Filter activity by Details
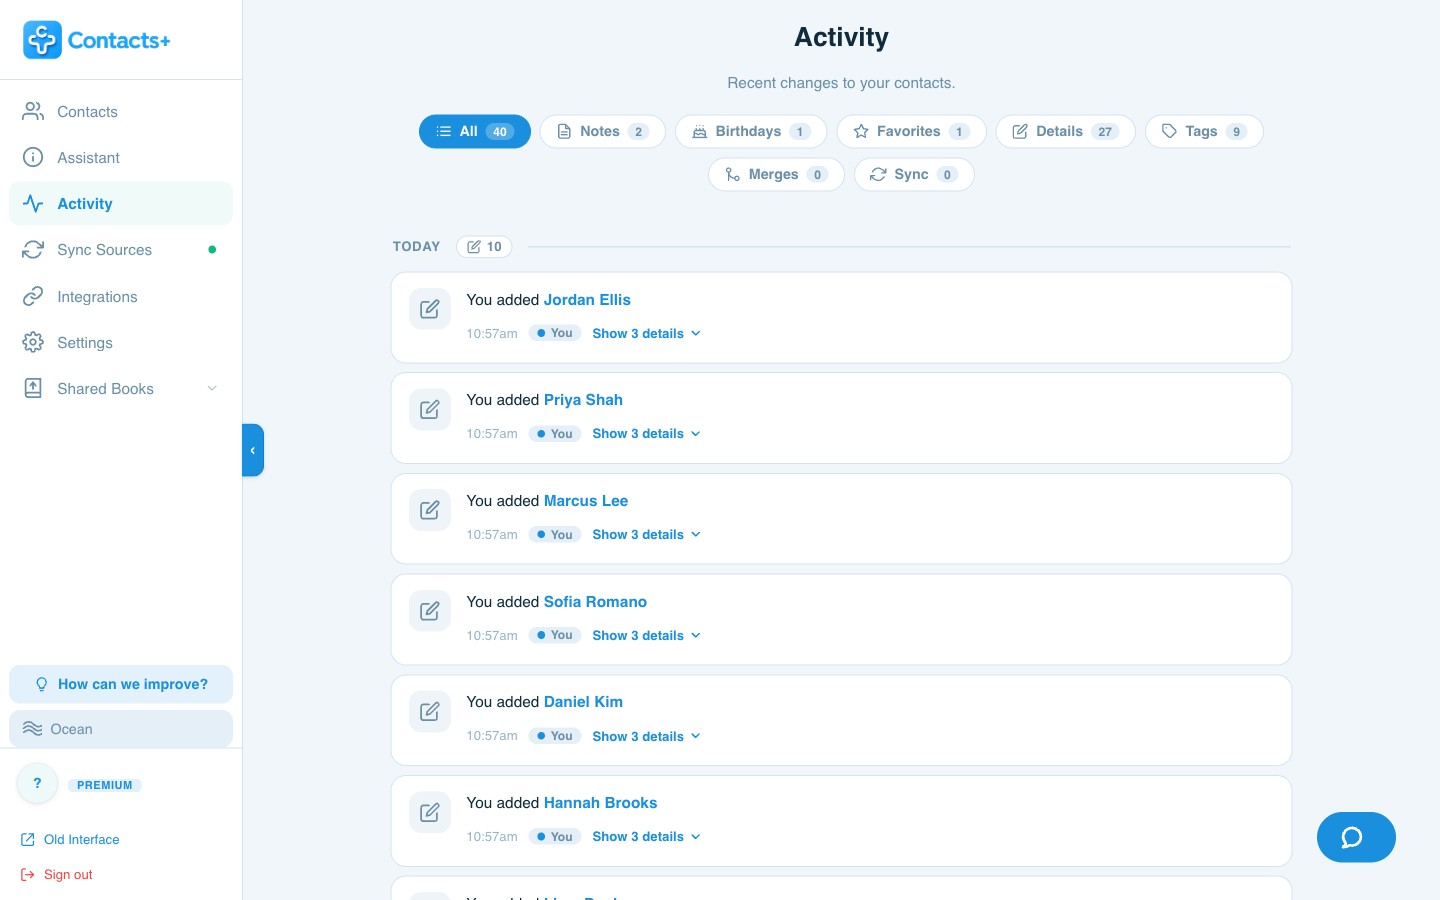The width and height of the screenshot is (1440, 900). pyautogui.click(x=1066, y=132)
